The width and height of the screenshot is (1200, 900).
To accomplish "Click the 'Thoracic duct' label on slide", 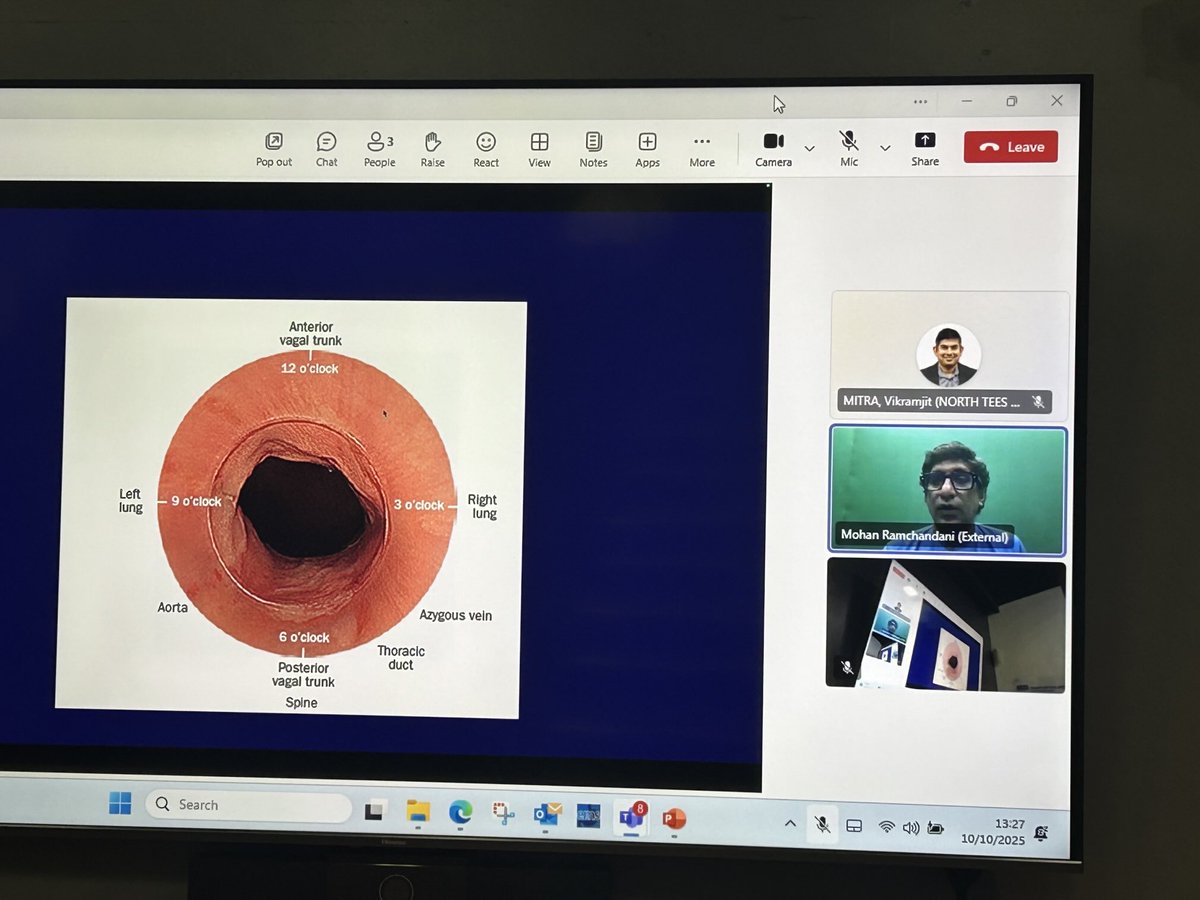I will point(401,658).
